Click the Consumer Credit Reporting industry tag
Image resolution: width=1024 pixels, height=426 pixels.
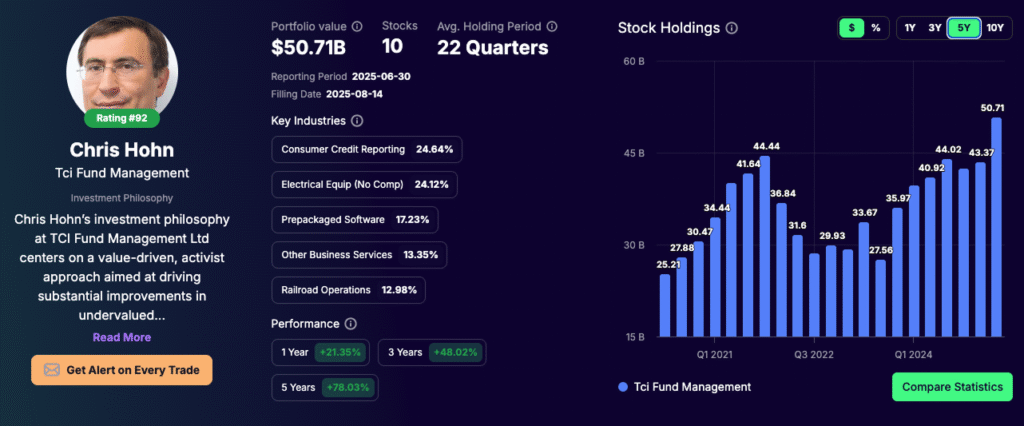pyautogui.click(x=367, y=149)
